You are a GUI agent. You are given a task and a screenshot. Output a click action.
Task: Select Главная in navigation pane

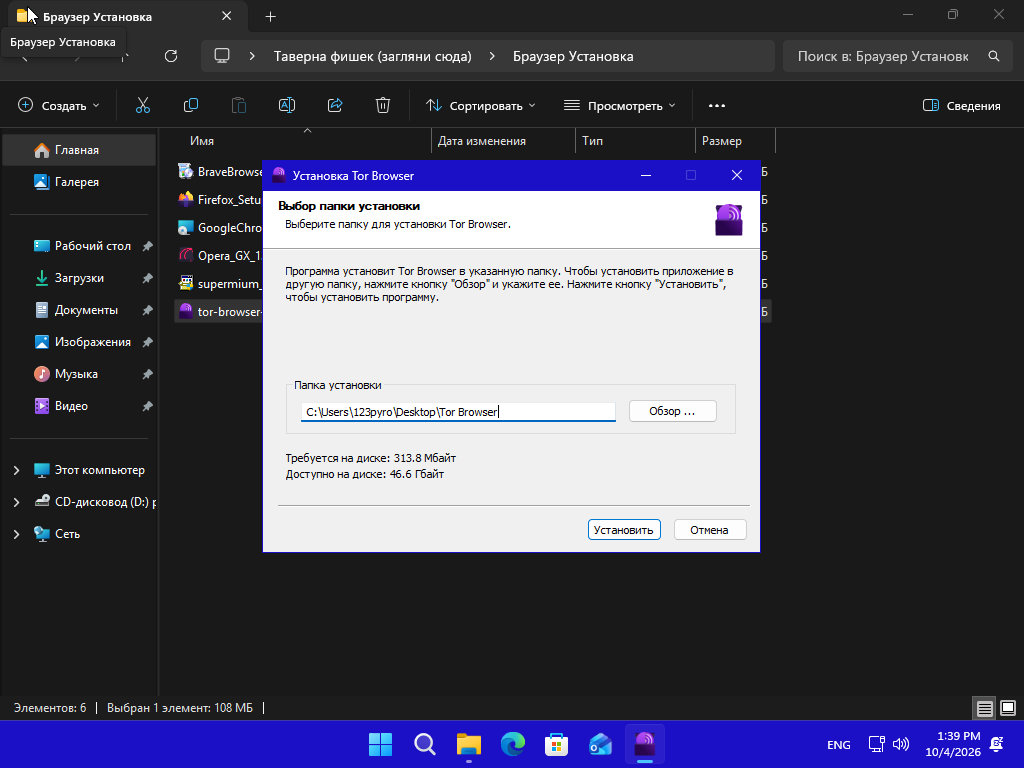point(79,150)
